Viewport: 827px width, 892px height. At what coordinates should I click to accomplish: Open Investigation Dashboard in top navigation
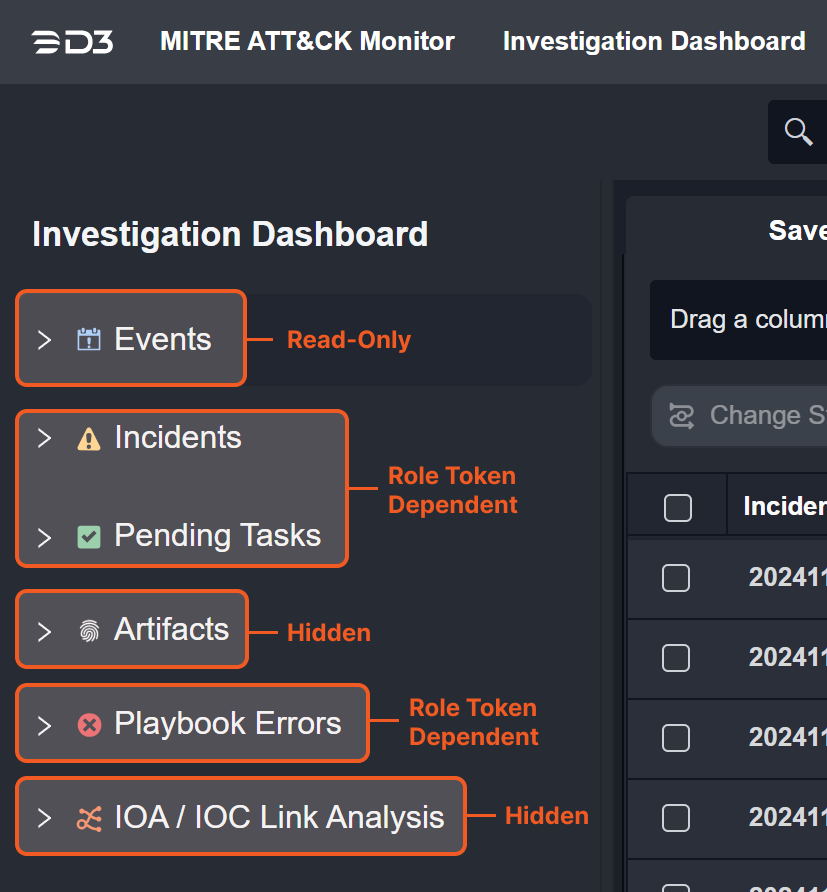coord(654,42)
